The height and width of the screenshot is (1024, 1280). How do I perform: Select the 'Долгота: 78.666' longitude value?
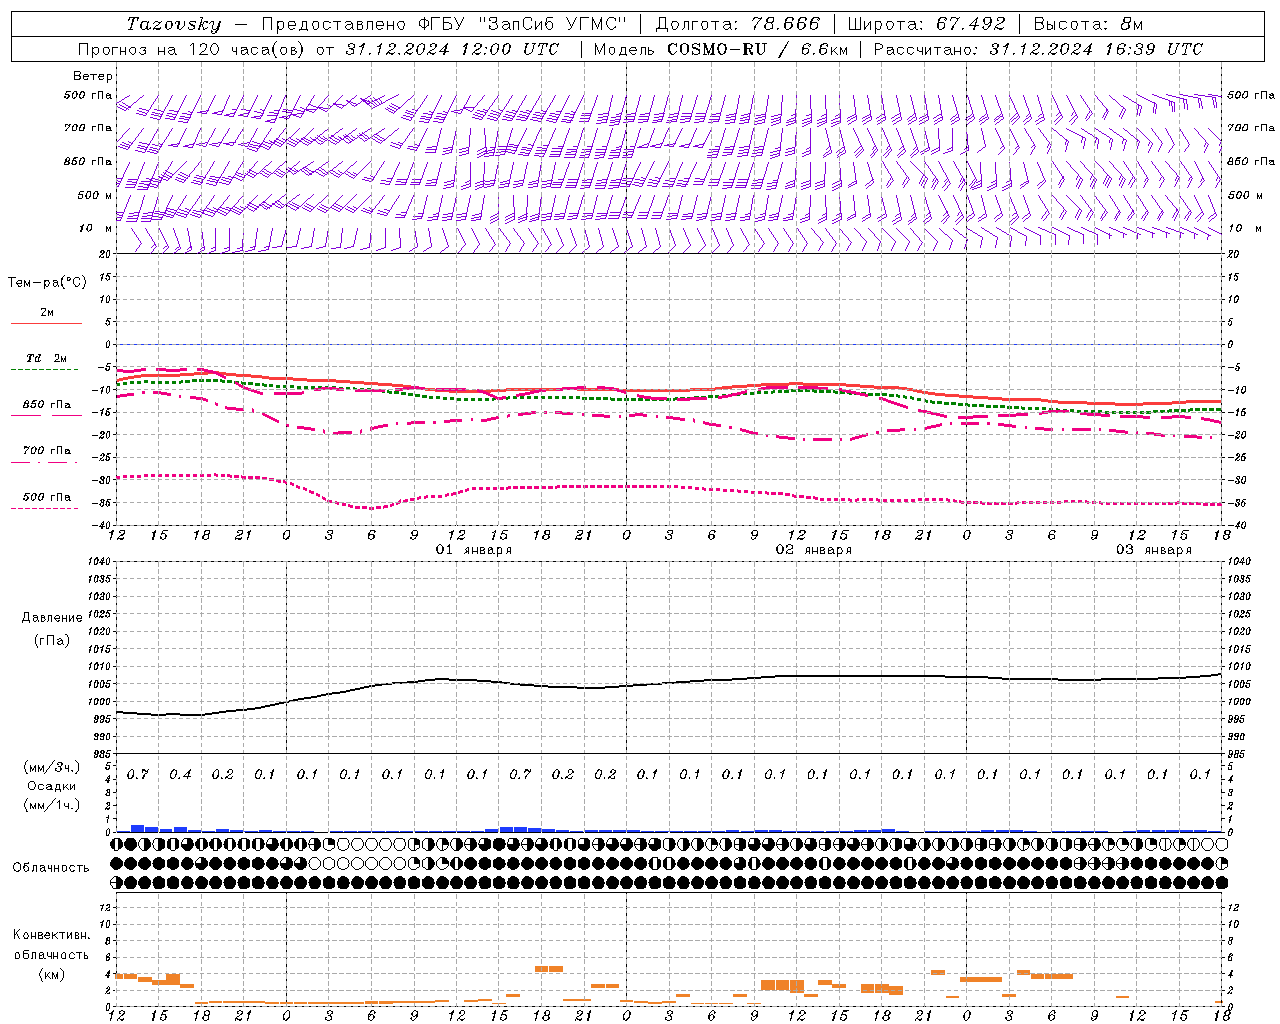(x=738, y=24)
